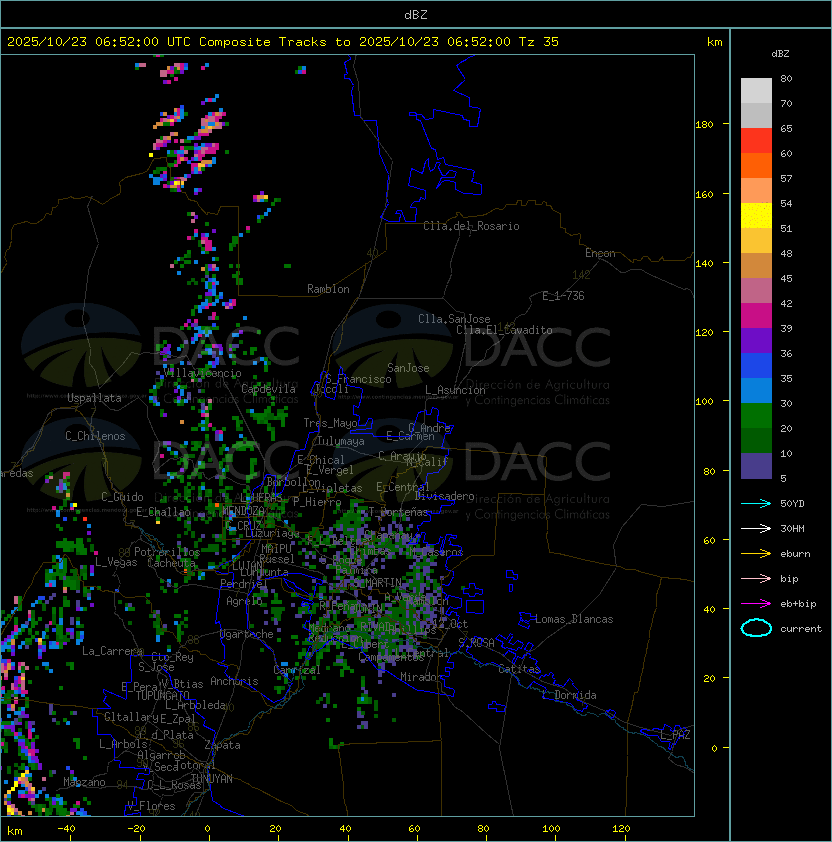Click the 'Agrelo' map label
This screenshot has height=842, width=832.
[244, 601]
